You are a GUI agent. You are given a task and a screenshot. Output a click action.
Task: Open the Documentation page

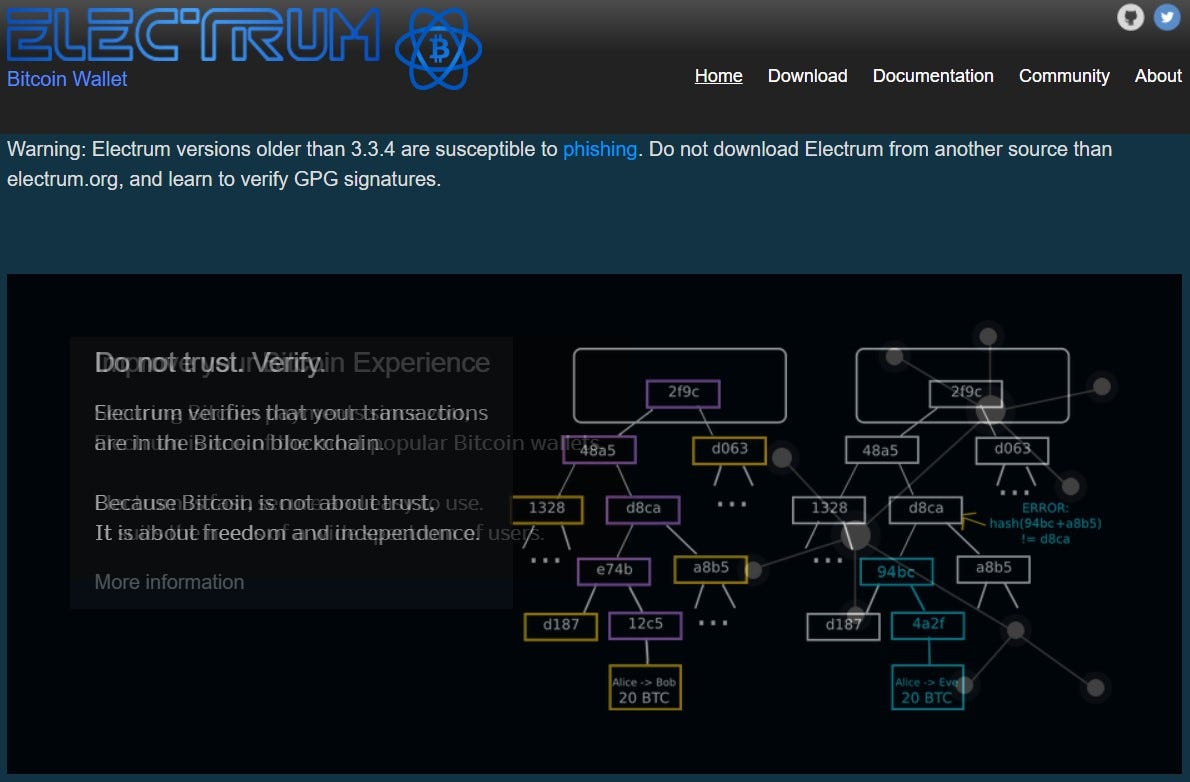coord(933,76)
